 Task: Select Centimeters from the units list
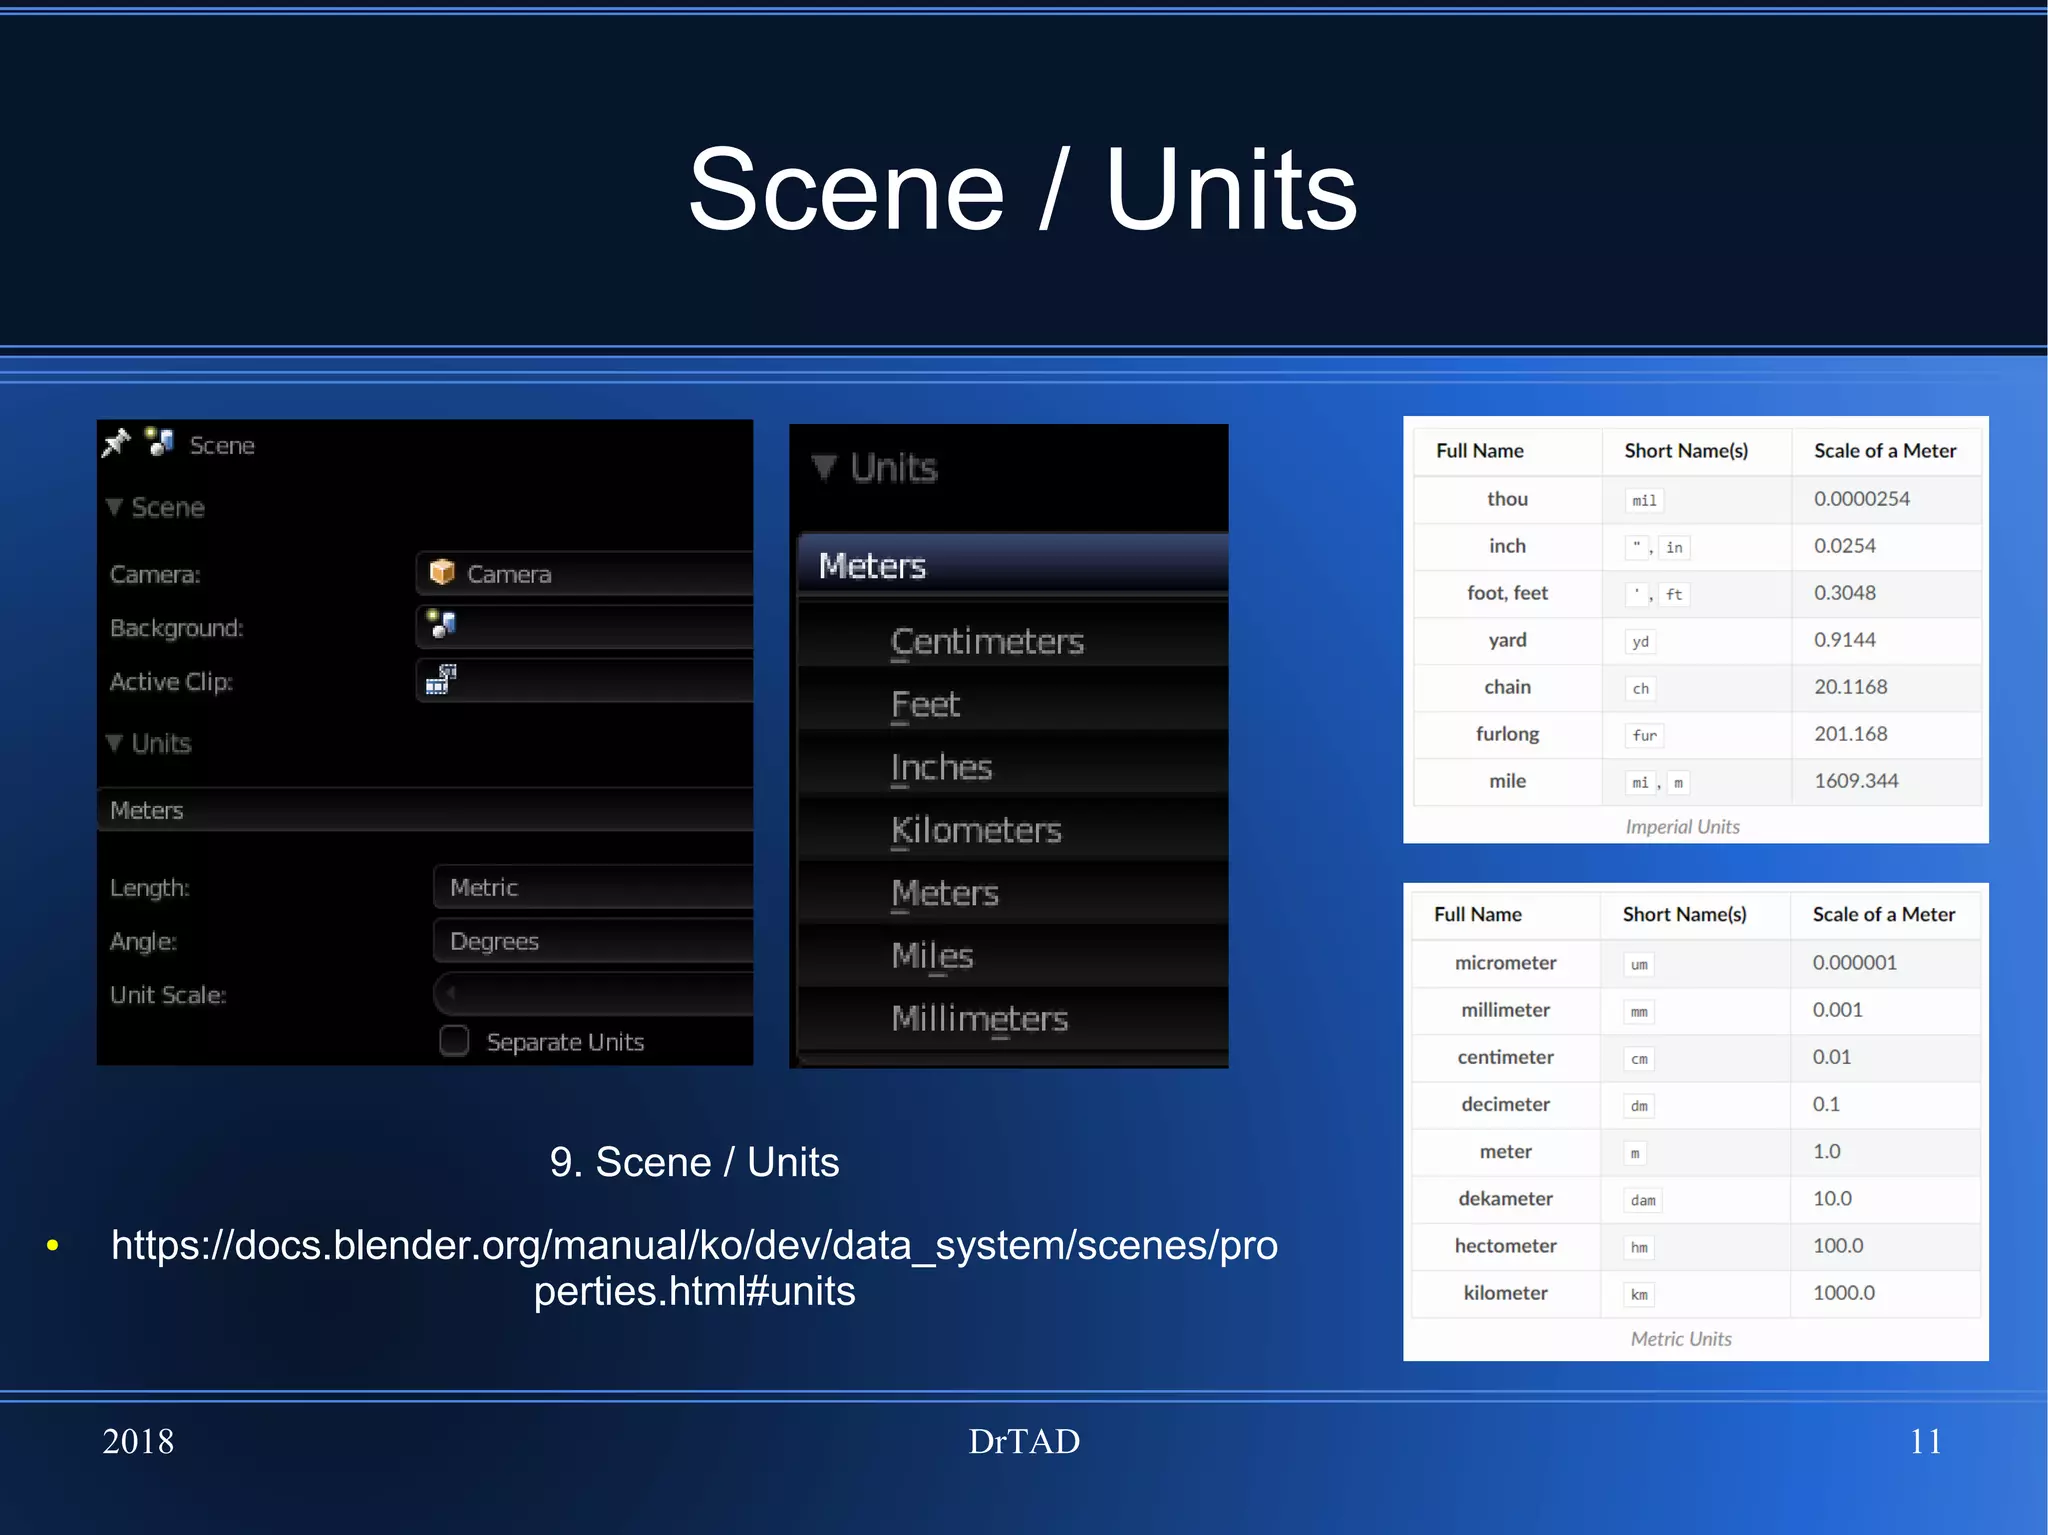987,641
